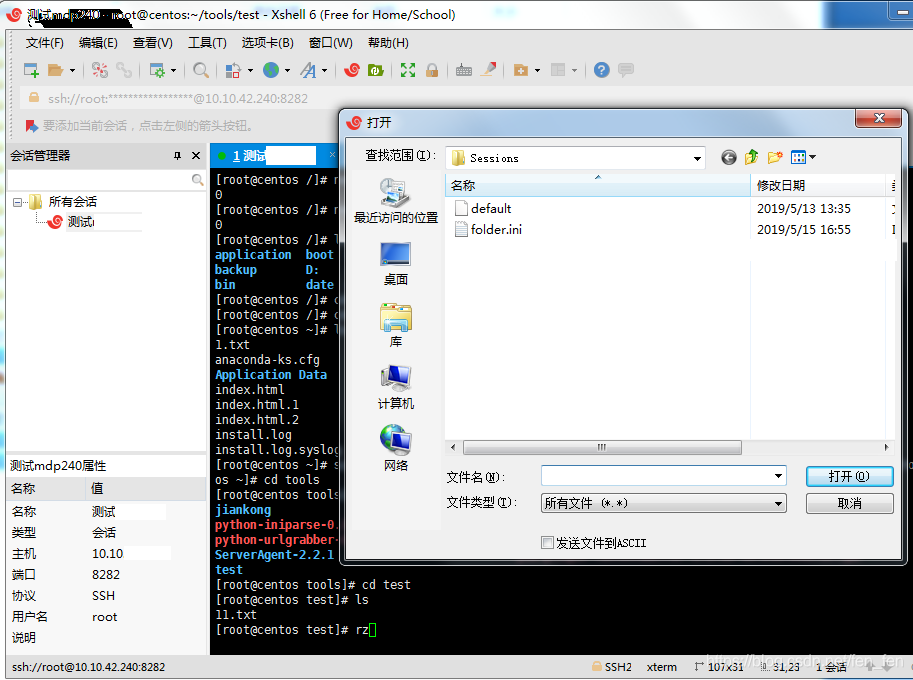Launch Xftp via green toolbar icon
The width and height of the screenshot is (913, 680).
(x=376, y=70)
